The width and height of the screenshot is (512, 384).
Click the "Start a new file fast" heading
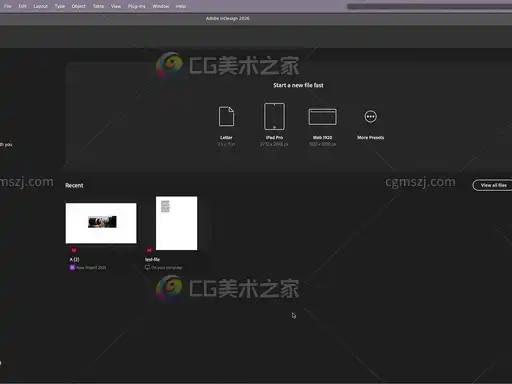298,85
